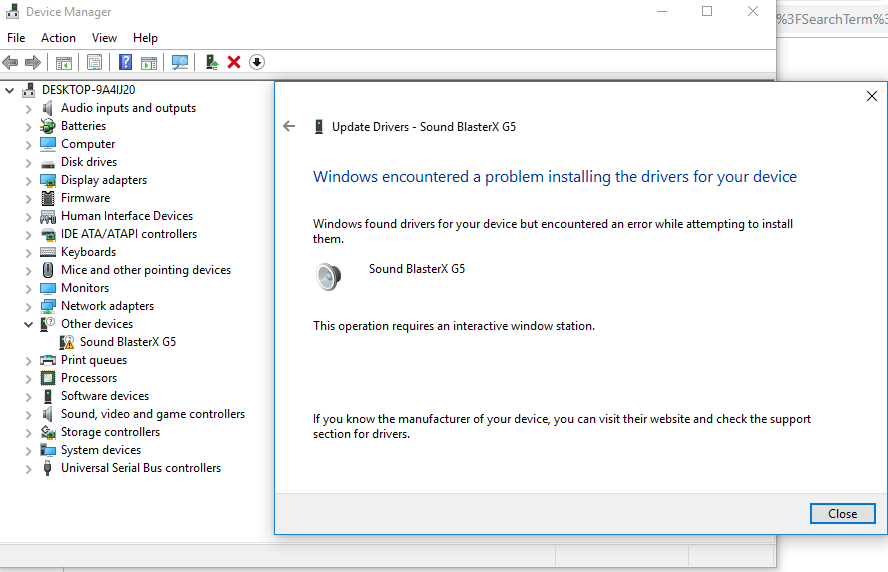
Task: Click the red X Uninstall device icon
Action: (234, 62)
